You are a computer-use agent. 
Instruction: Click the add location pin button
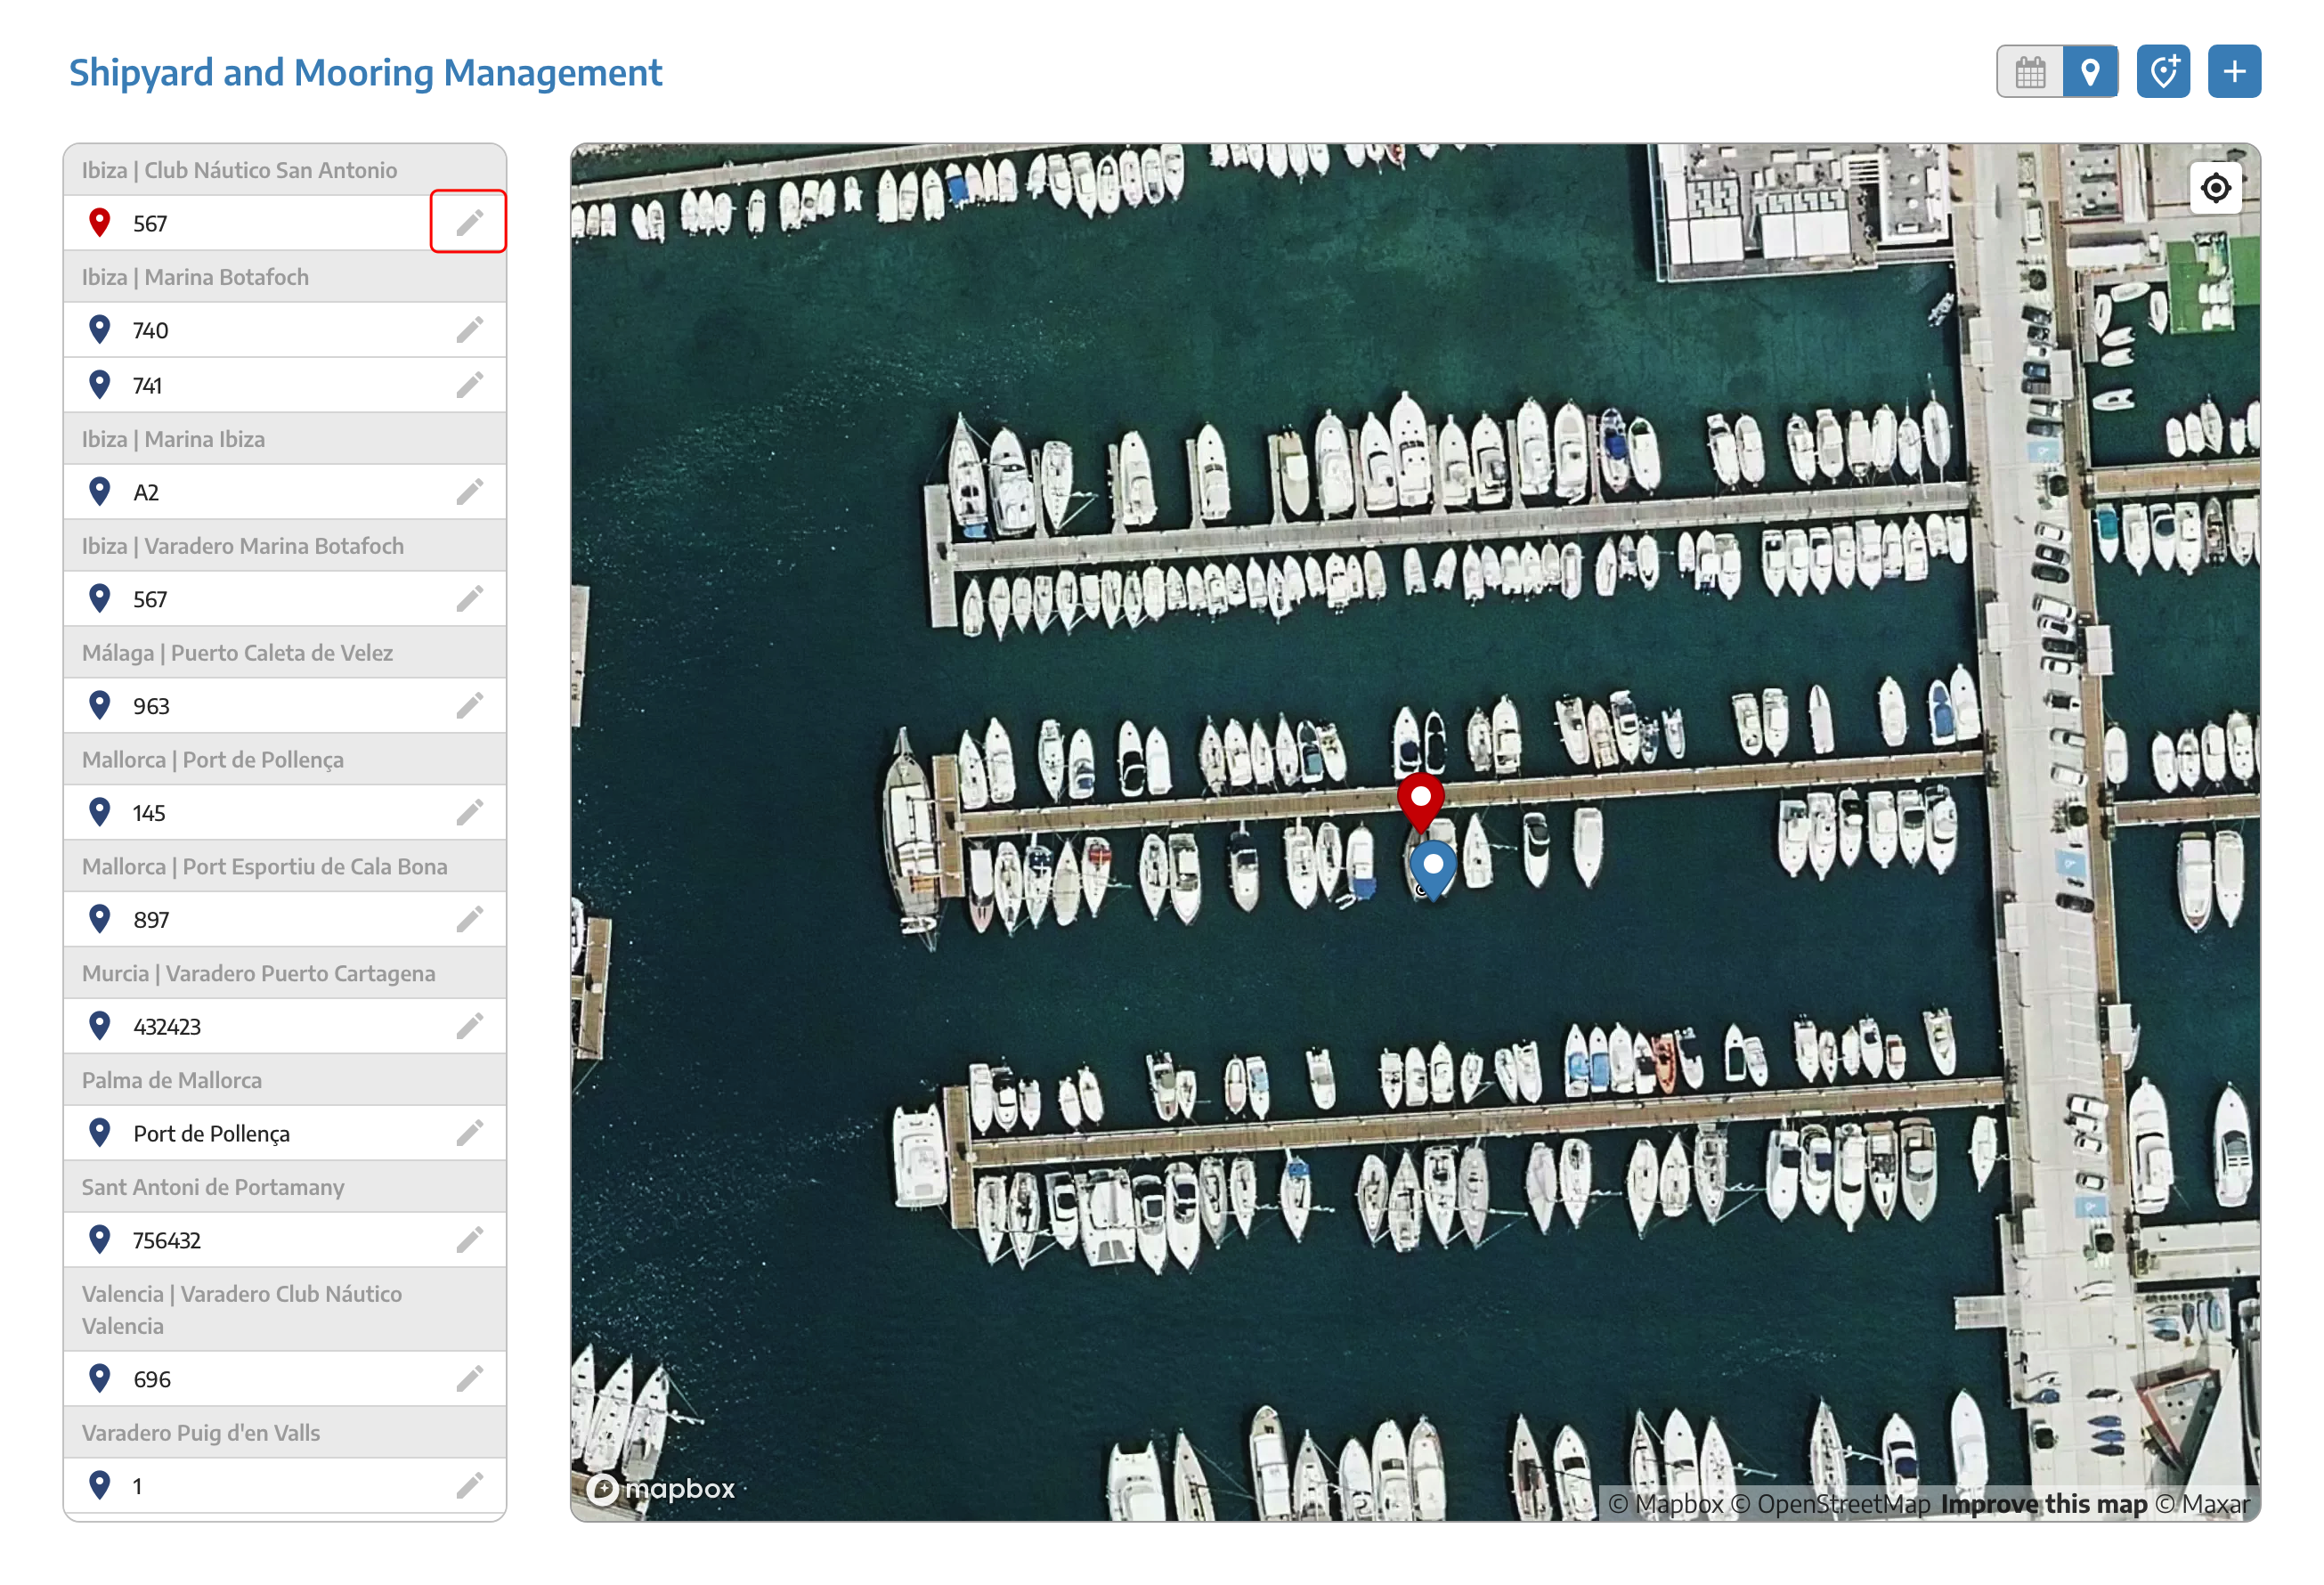pyautogui.click(x=2163, y=72)
